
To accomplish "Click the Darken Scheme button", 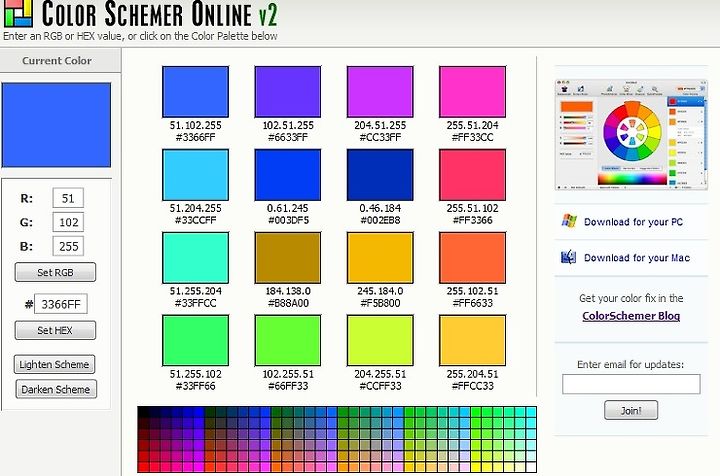I will pyautogui.click(x=56, y=389).
